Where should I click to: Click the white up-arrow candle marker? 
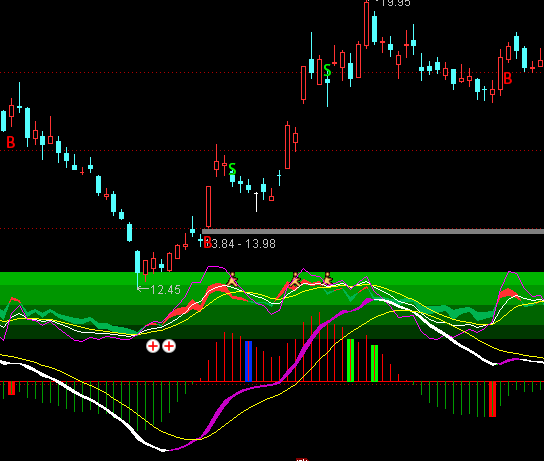[256, 202]
